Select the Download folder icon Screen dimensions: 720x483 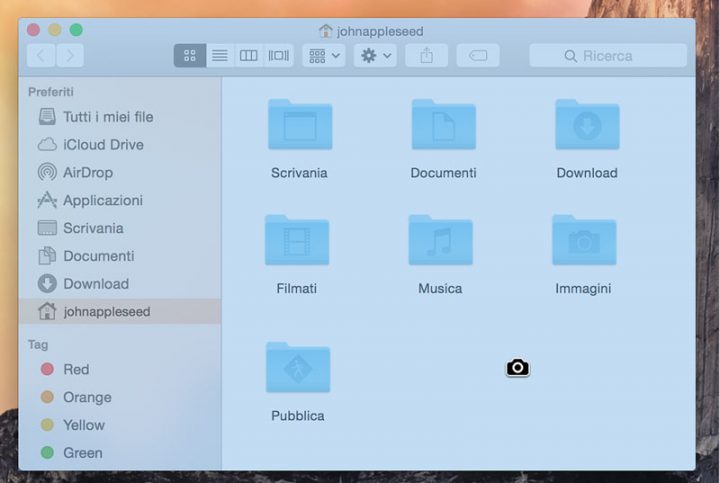point(587,124)
